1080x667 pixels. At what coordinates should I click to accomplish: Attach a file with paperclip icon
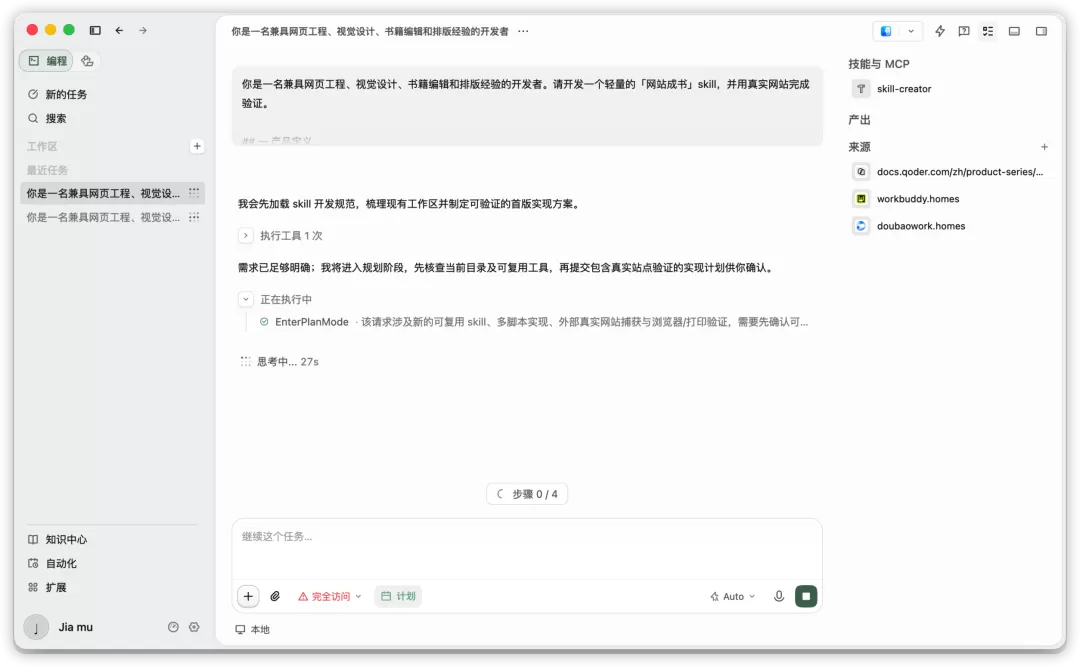(275, 597)
